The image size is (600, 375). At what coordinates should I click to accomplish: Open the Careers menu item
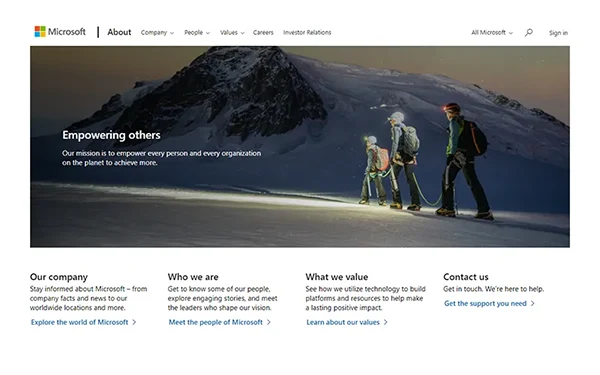point(263,33)
